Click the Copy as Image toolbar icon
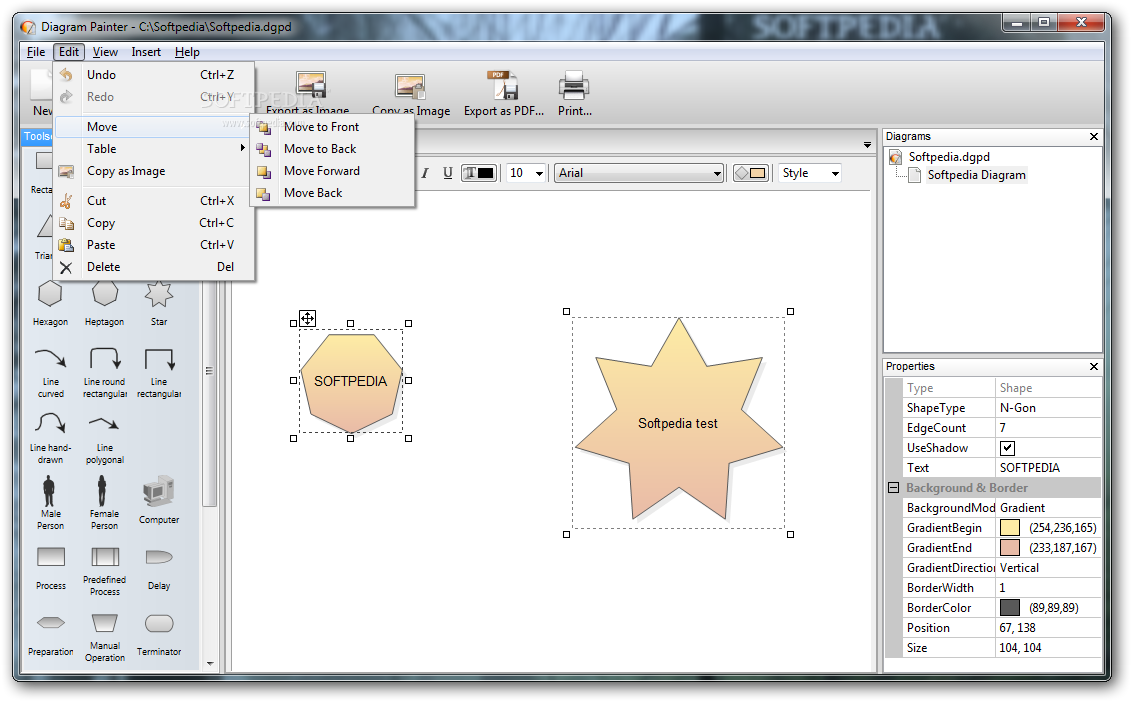This screenshot has width=1132, height=702. [x=410, y=87]
